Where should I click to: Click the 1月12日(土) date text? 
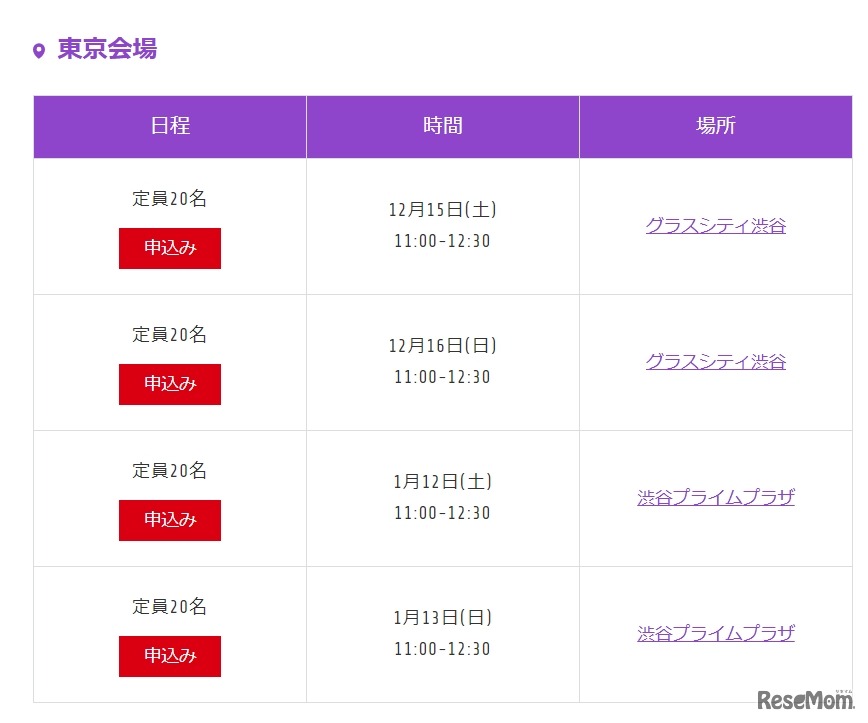(443, 482)
